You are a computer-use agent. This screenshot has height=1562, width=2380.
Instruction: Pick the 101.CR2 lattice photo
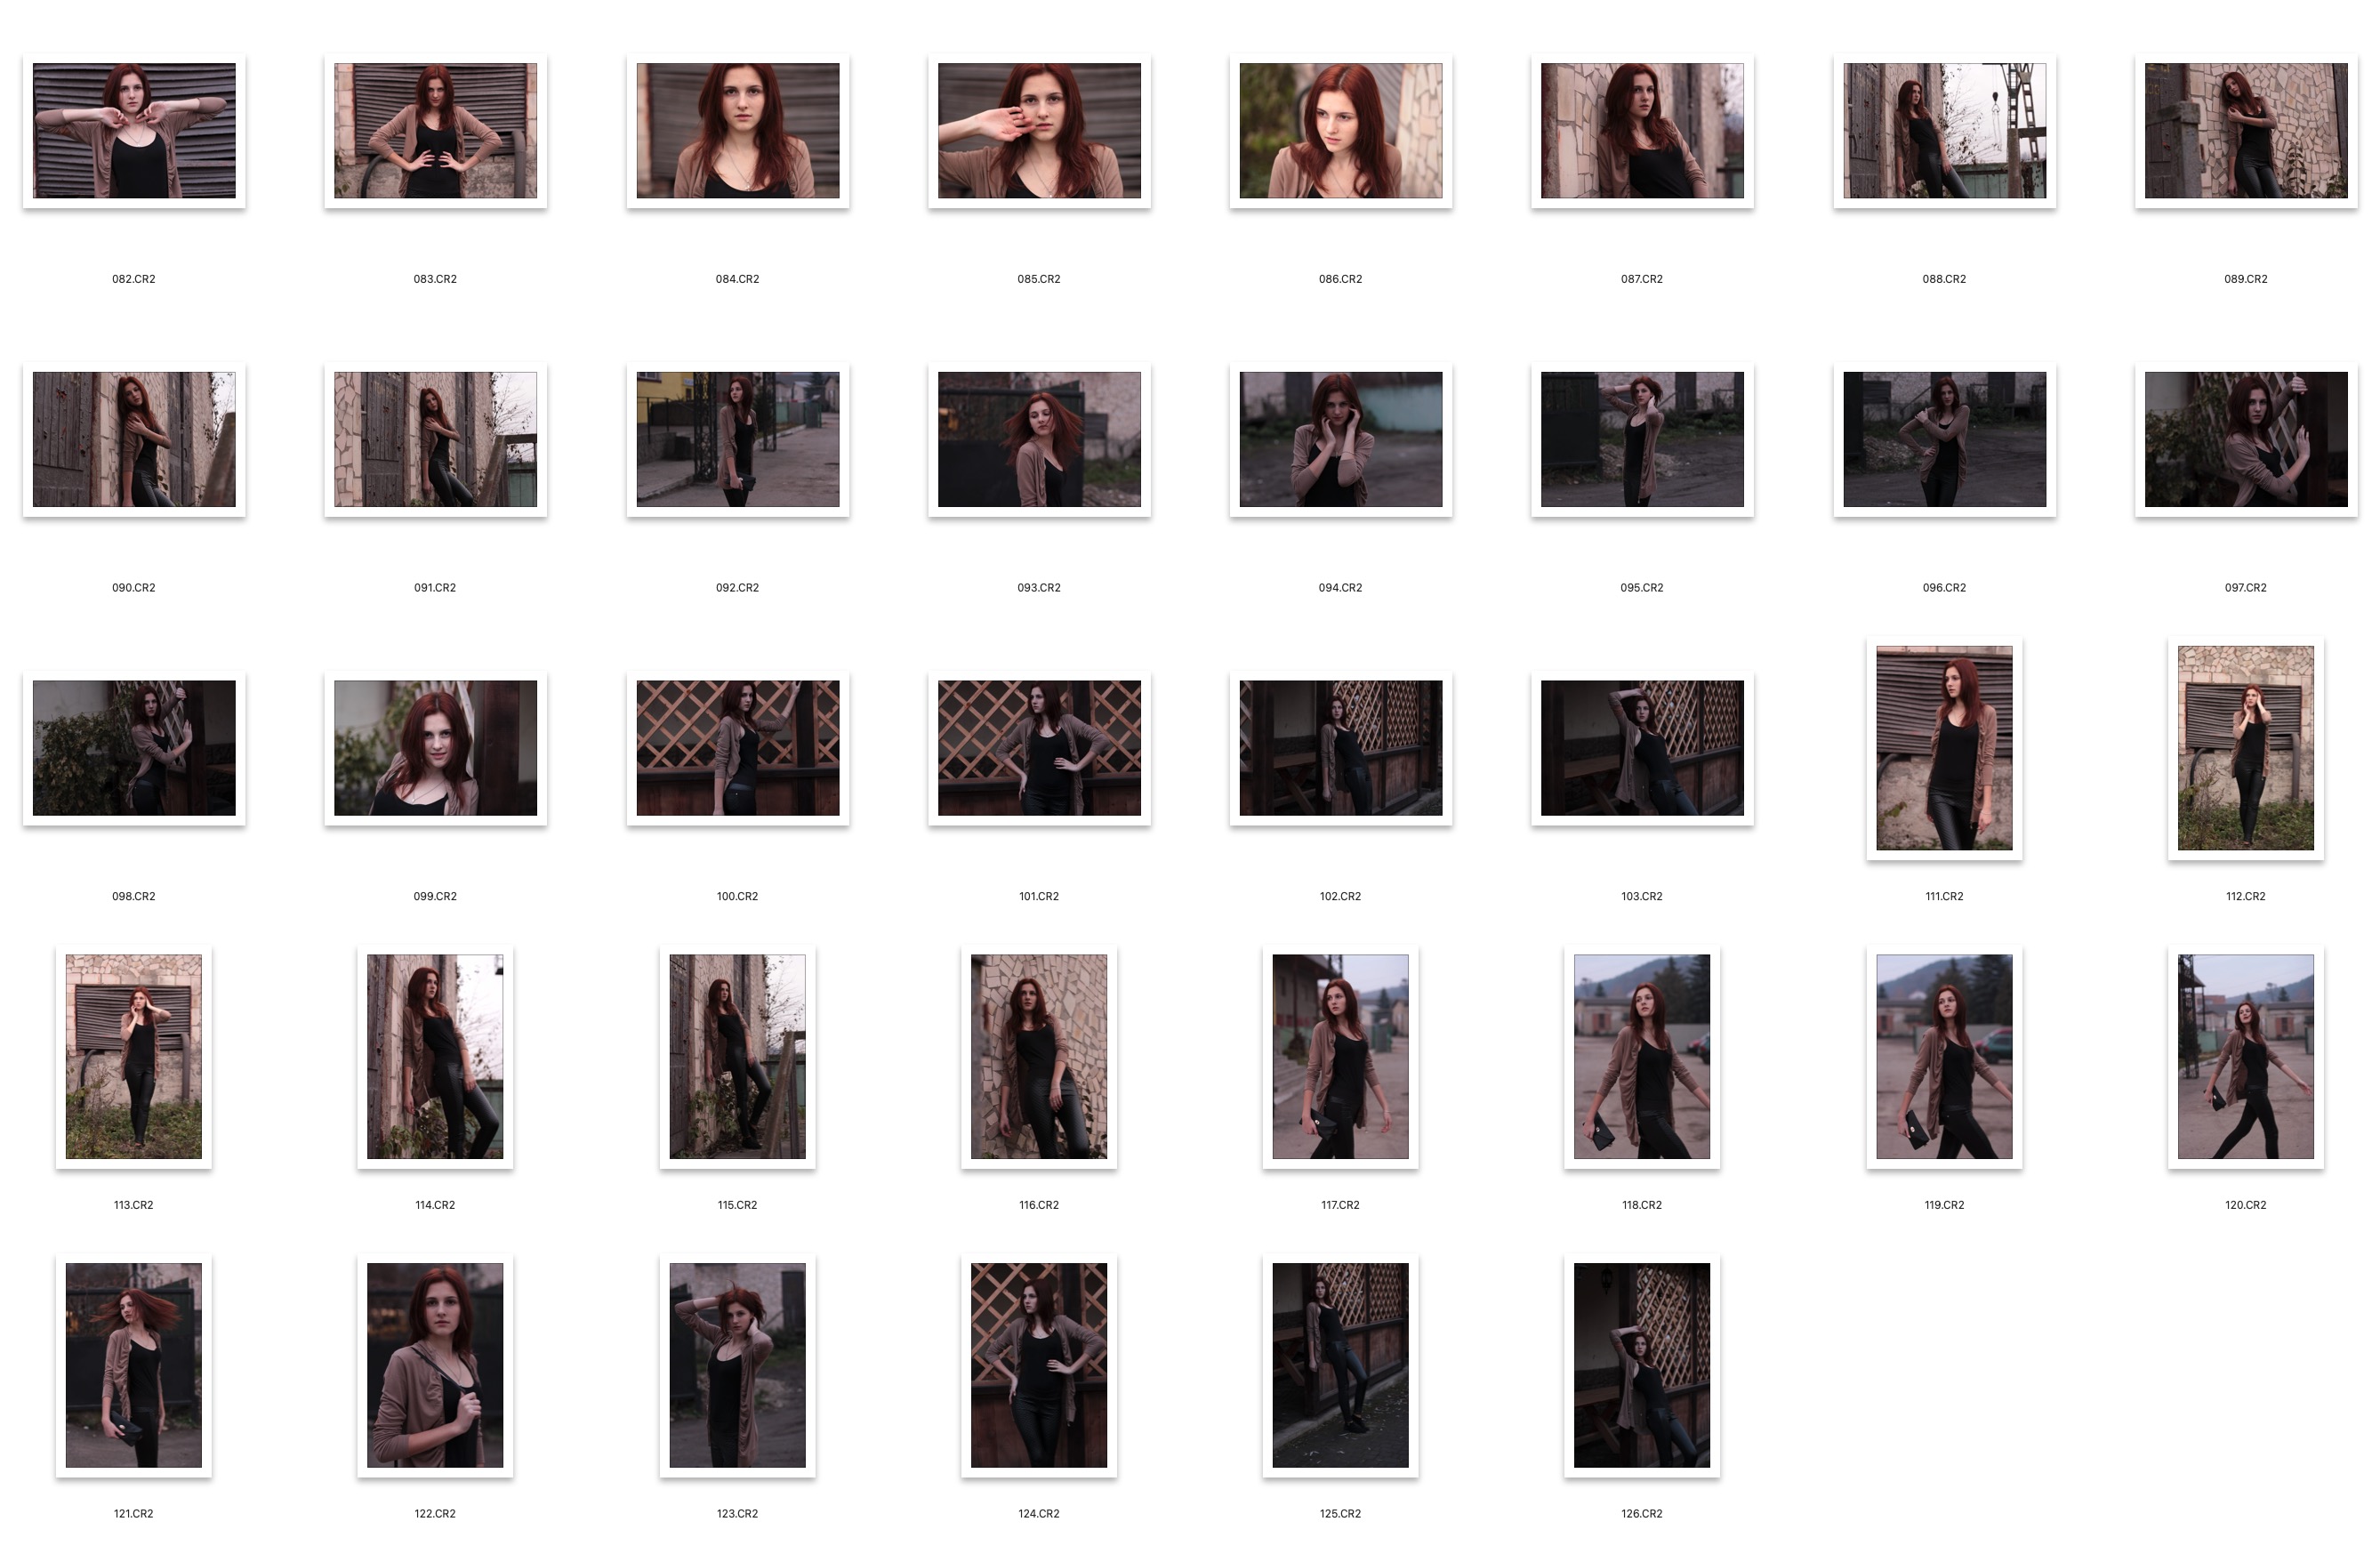pos(1039,748)
